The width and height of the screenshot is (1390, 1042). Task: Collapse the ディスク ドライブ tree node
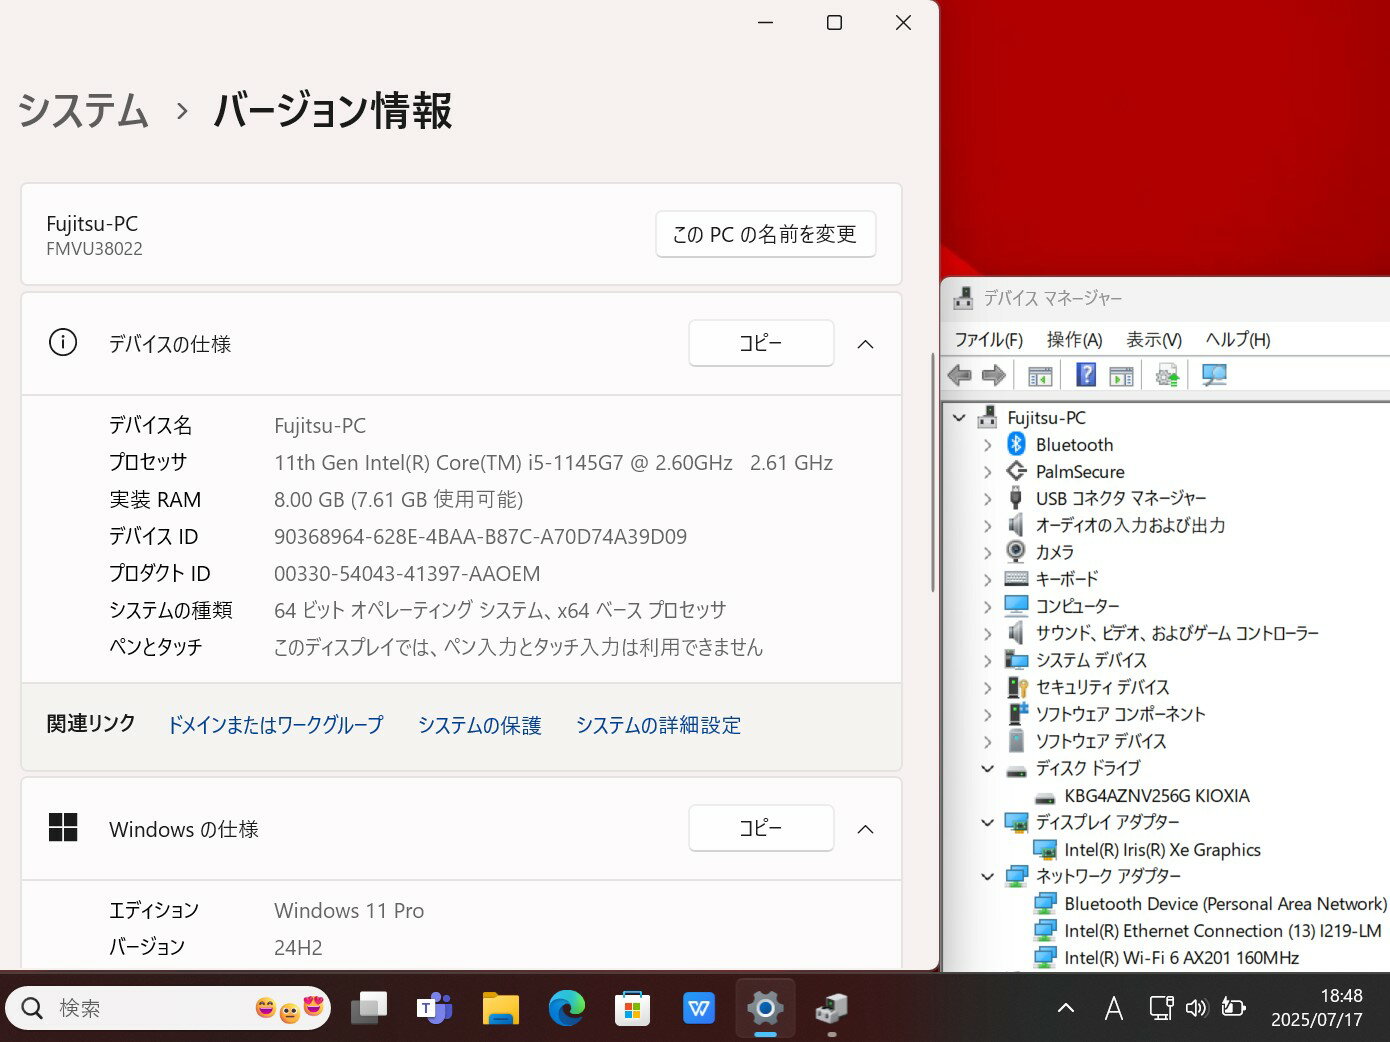pos(988,769)
